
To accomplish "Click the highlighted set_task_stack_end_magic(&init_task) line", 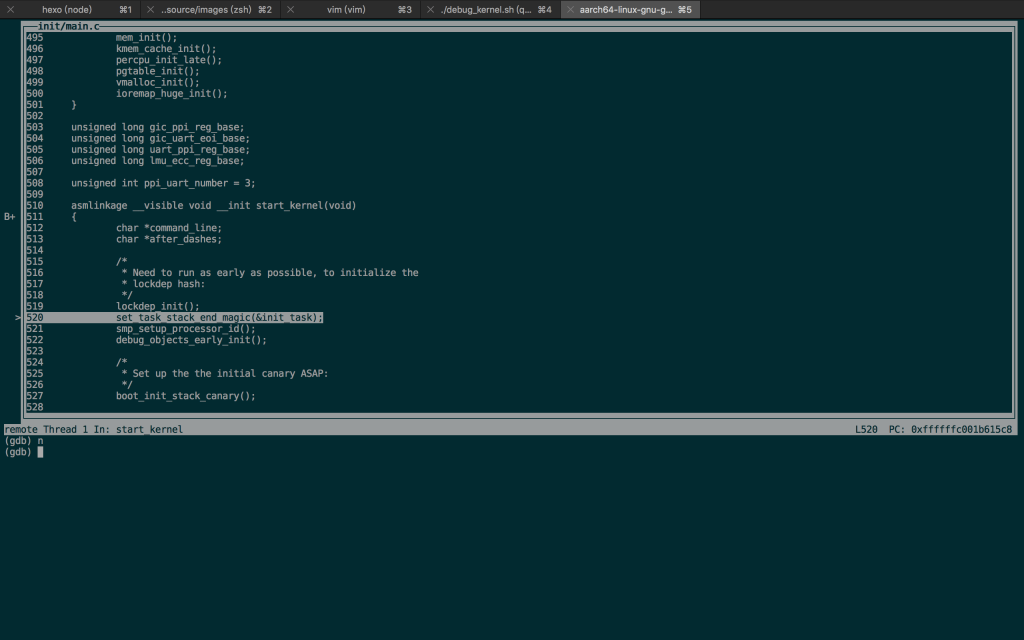I will [219, 317].
